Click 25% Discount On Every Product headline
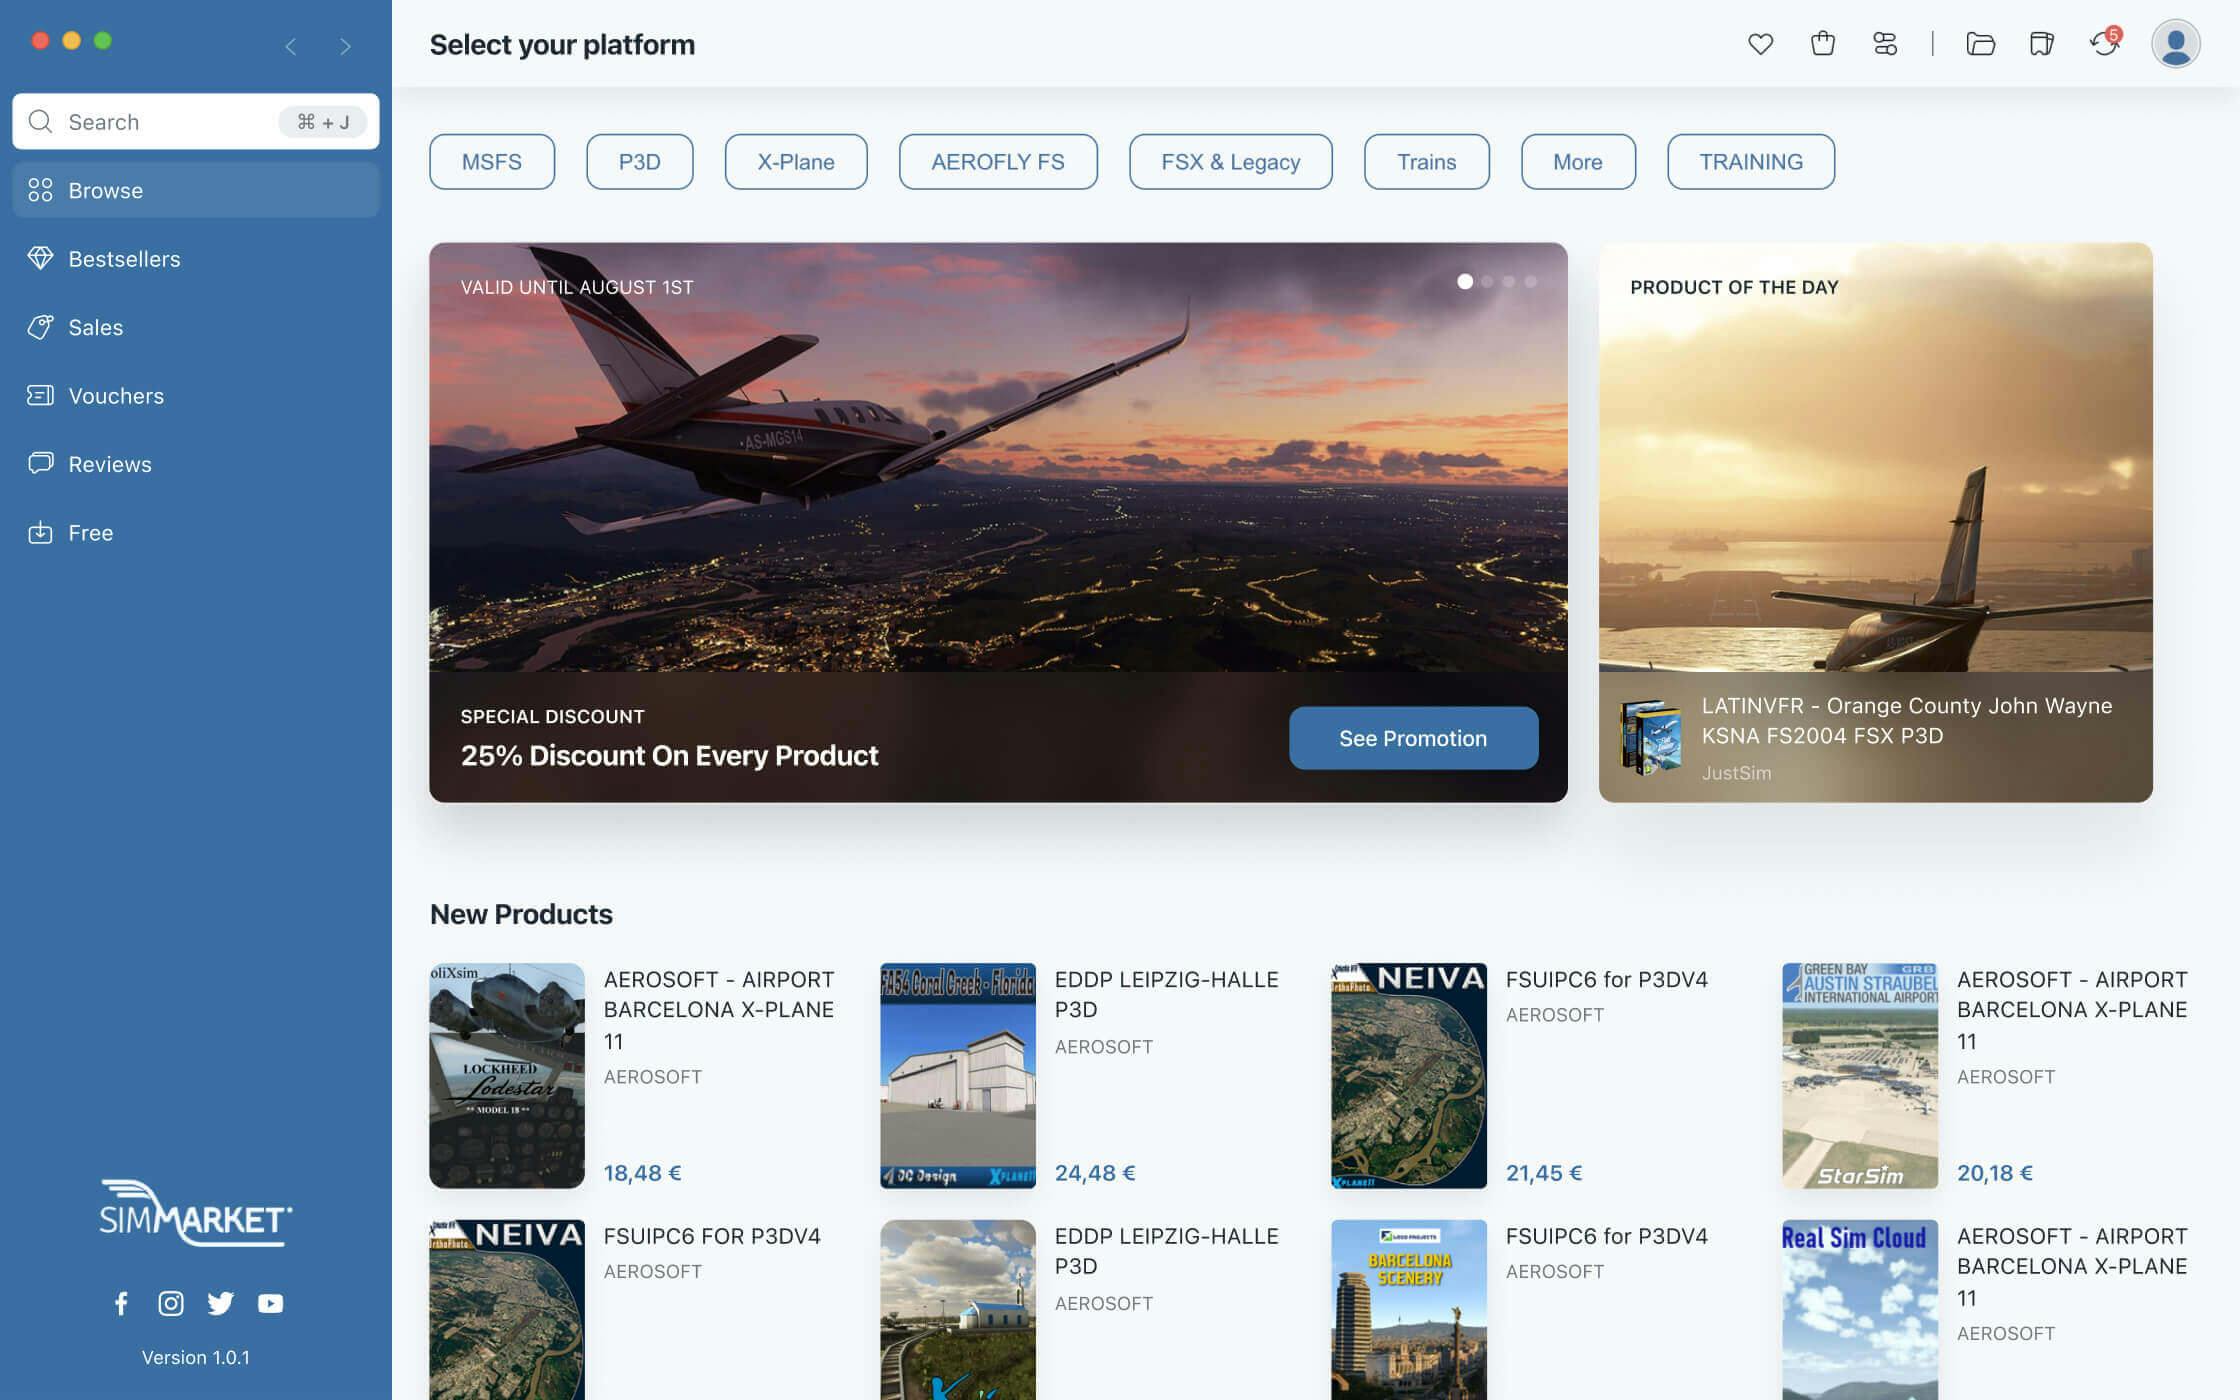Image resolution: width=2240 pixels, height=1400 pixels. point(669,755)
